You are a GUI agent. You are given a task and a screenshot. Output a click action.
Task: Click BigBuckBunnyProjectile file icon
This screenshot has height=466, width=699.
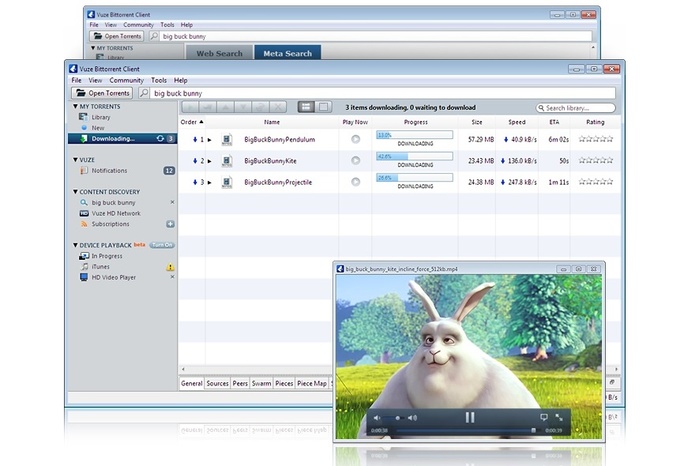(227, 182)
